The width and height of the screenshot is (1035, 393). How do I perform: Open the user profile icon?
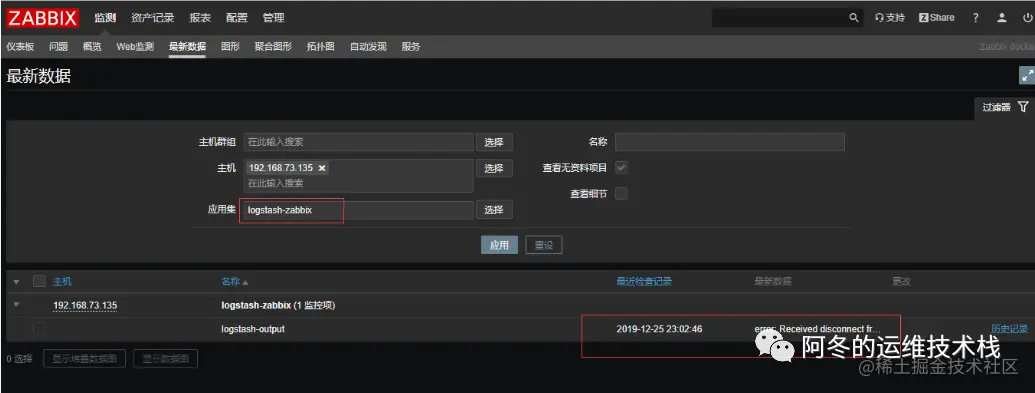click(x=1002, y=18)
